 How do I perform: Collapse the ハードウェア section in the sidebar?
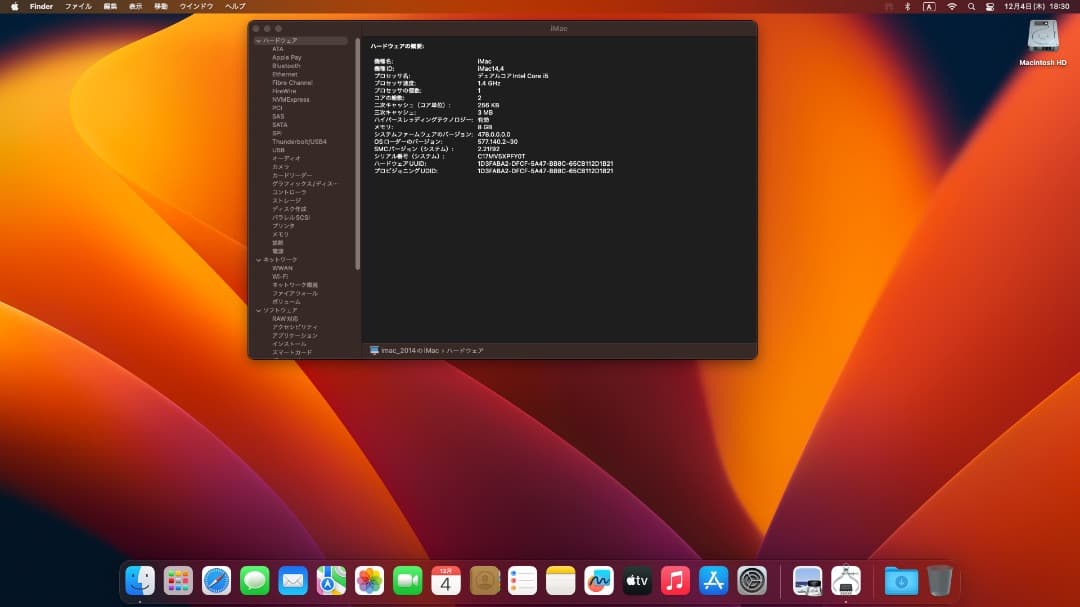[x=259, y=41]
